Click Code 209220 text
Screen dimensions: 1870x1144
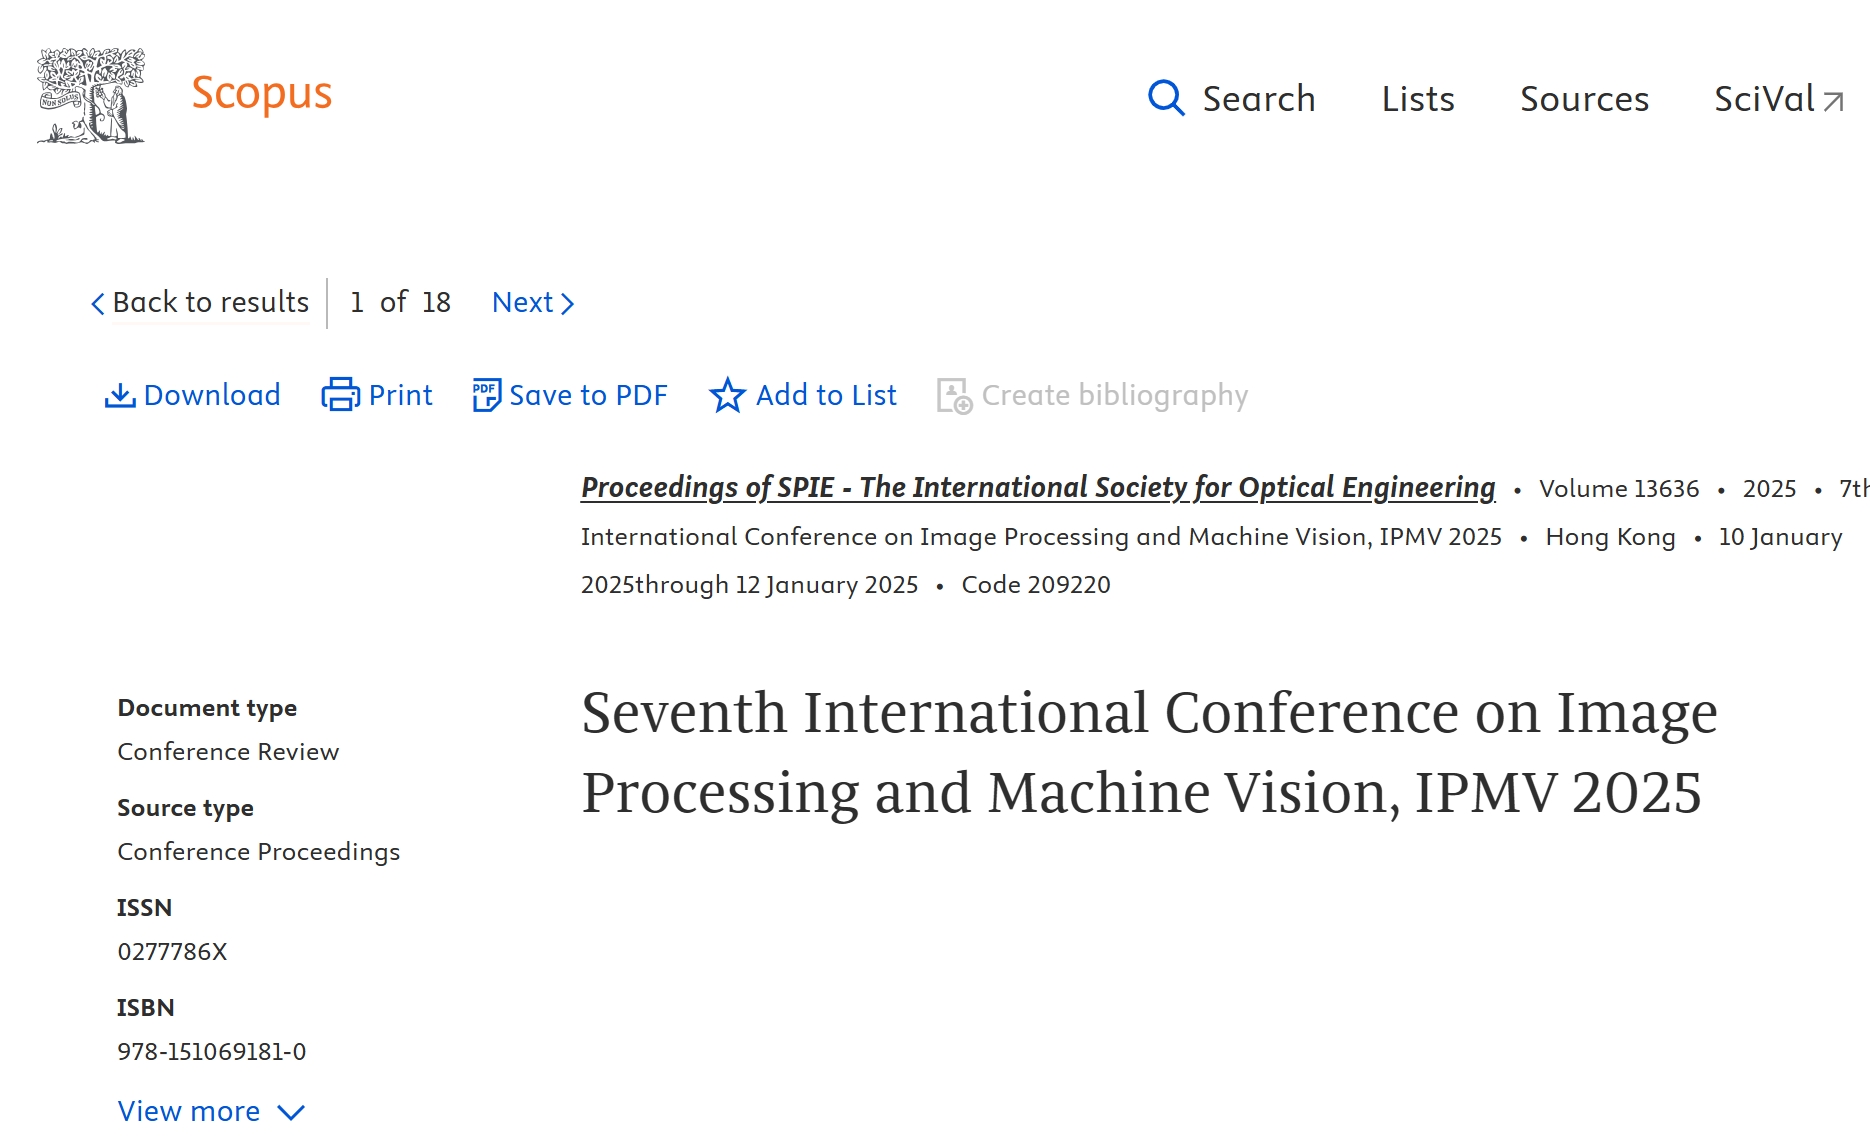[x=1036, y=584]
